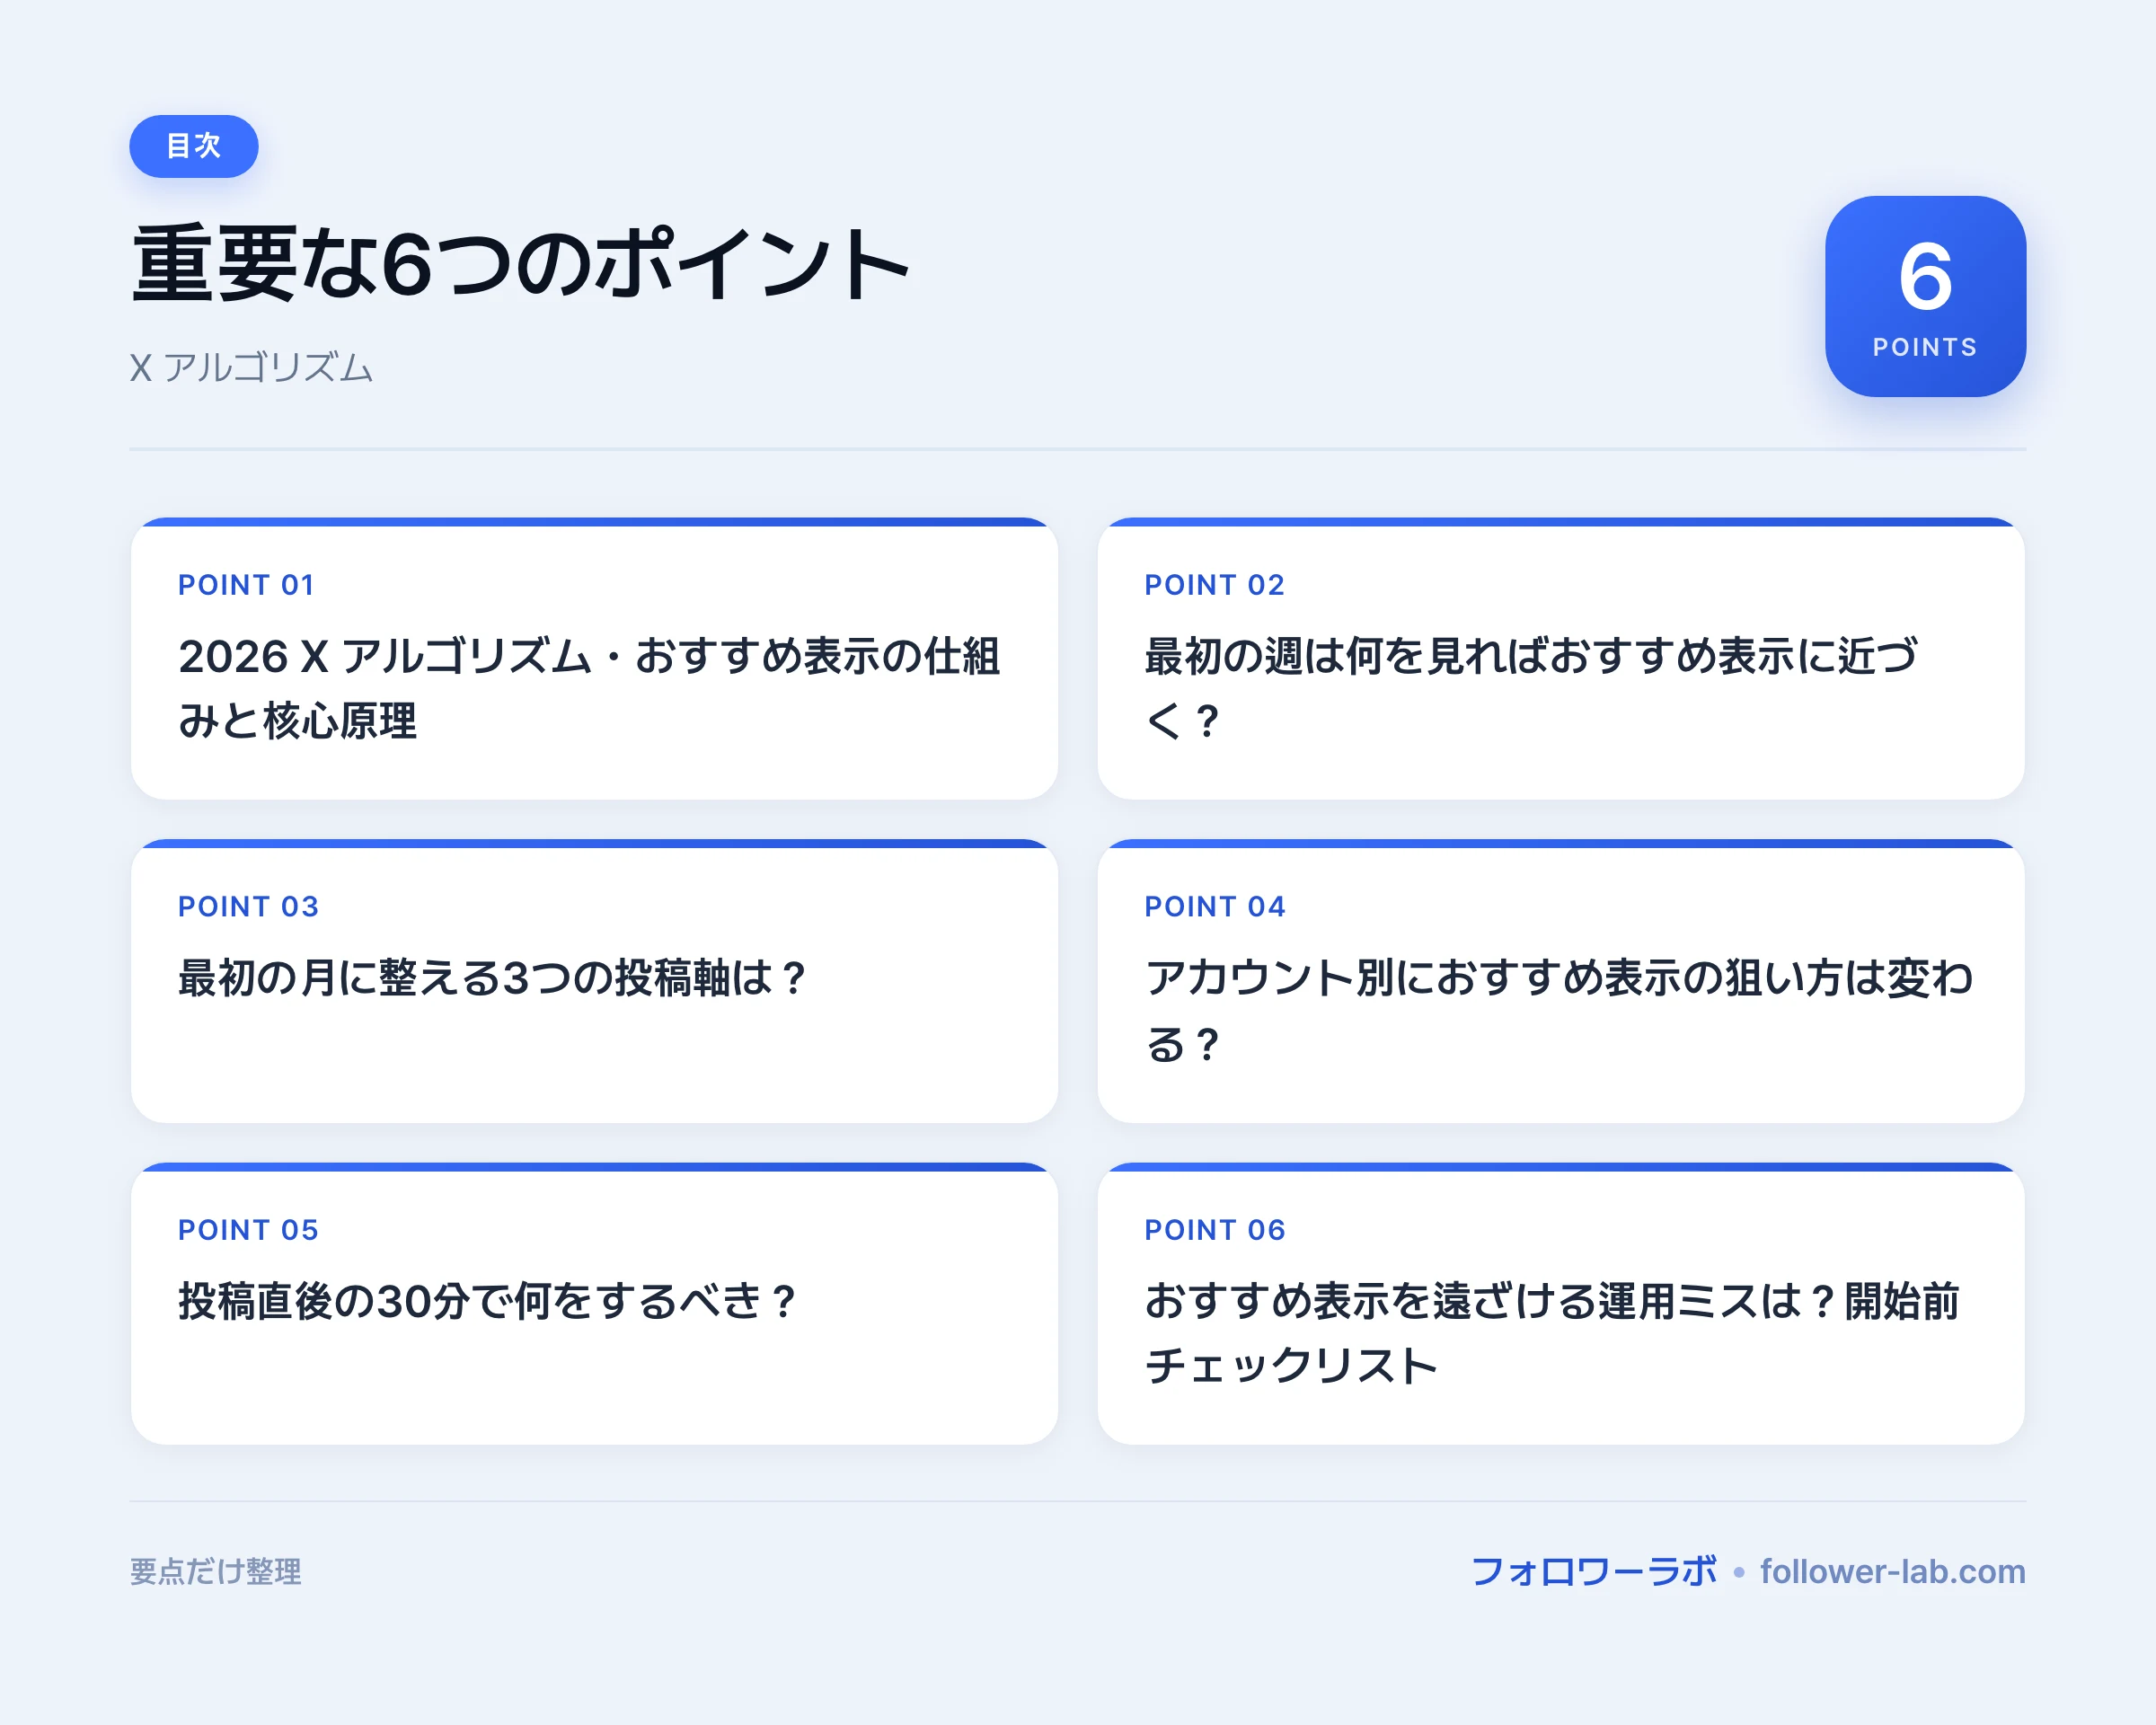Select the POINT 03 card
The width and height of the screenshot is (2156, 1725).
coord(594,981)
